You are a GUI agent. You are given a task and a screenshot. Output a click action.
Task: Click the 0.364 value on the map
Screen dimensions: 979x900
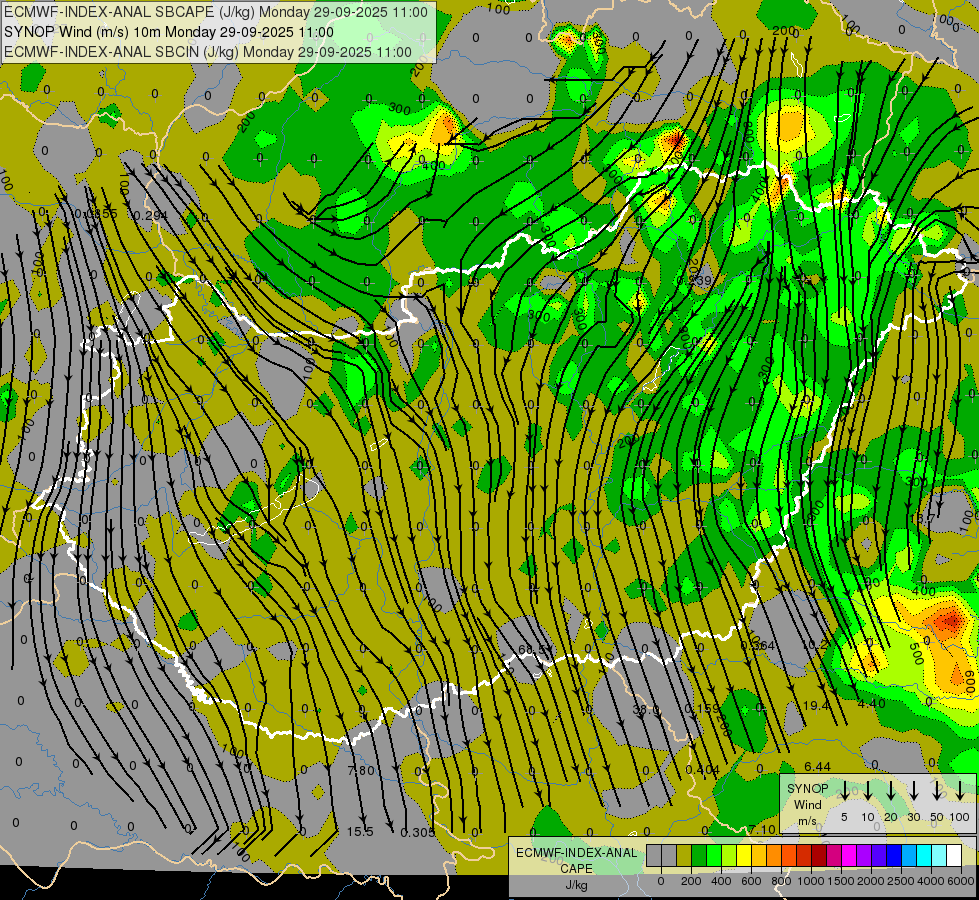(757, 645)
